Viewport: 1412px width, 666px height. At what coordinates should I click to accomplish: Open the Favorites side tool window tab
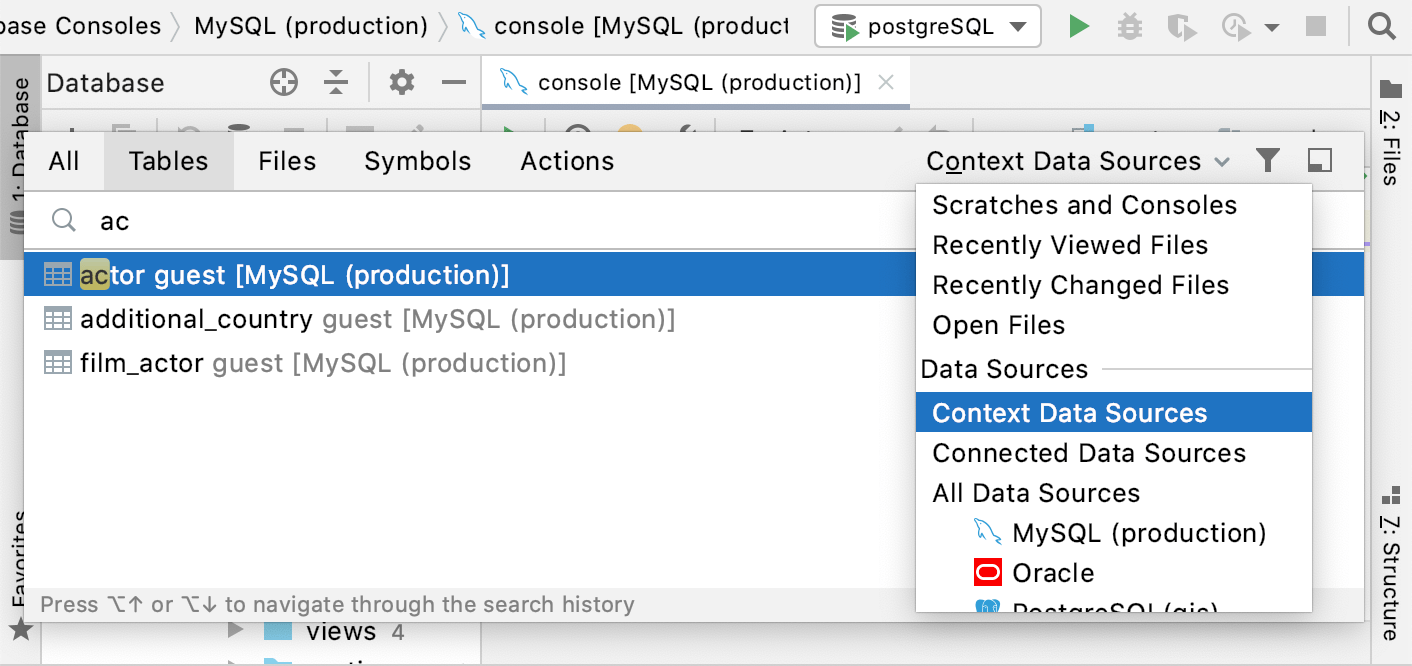(x=20, y=575)
